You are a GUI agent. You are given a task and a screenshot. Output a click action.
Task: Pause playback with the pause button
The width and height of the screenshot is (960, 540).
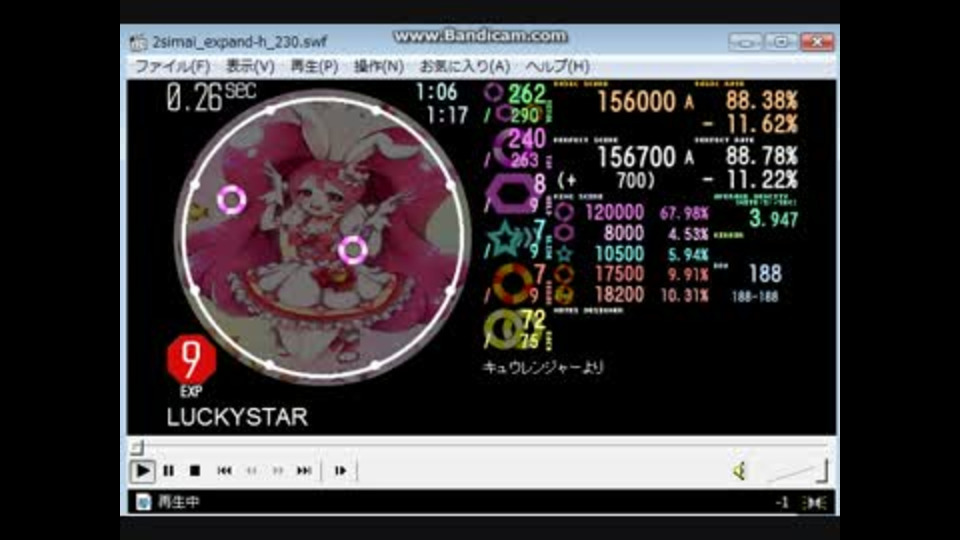point(168,471)
